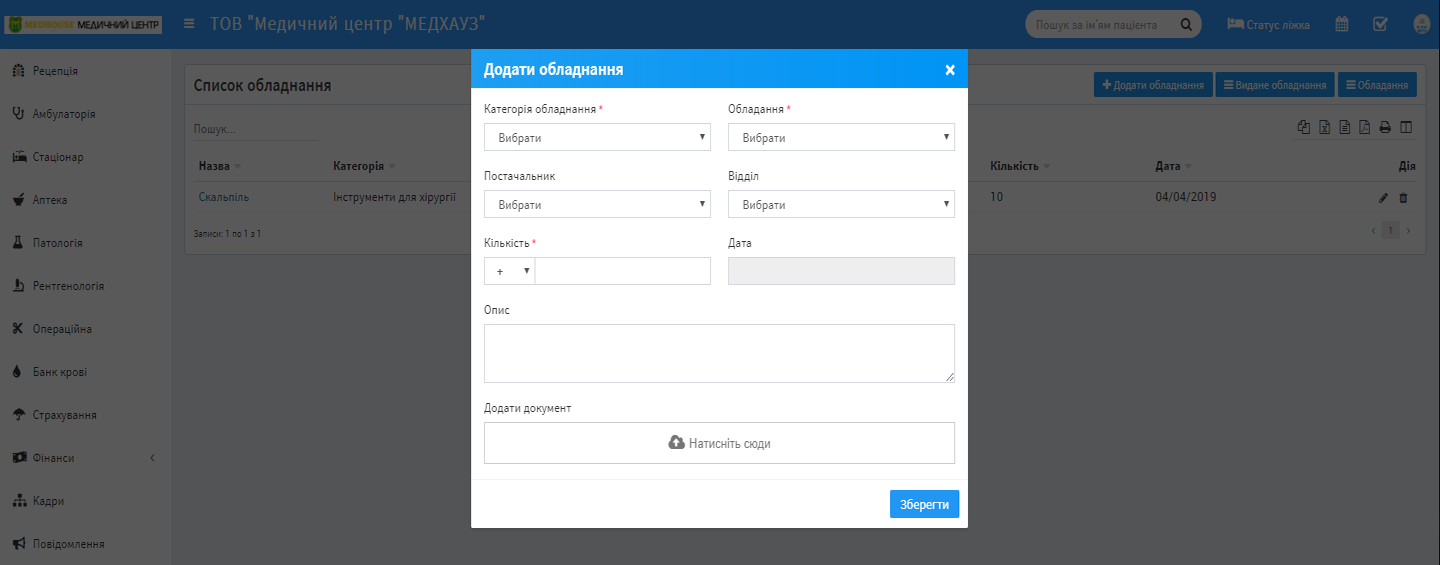Click the edit pencil for Скальпіль row

(x=1384, y=198)
